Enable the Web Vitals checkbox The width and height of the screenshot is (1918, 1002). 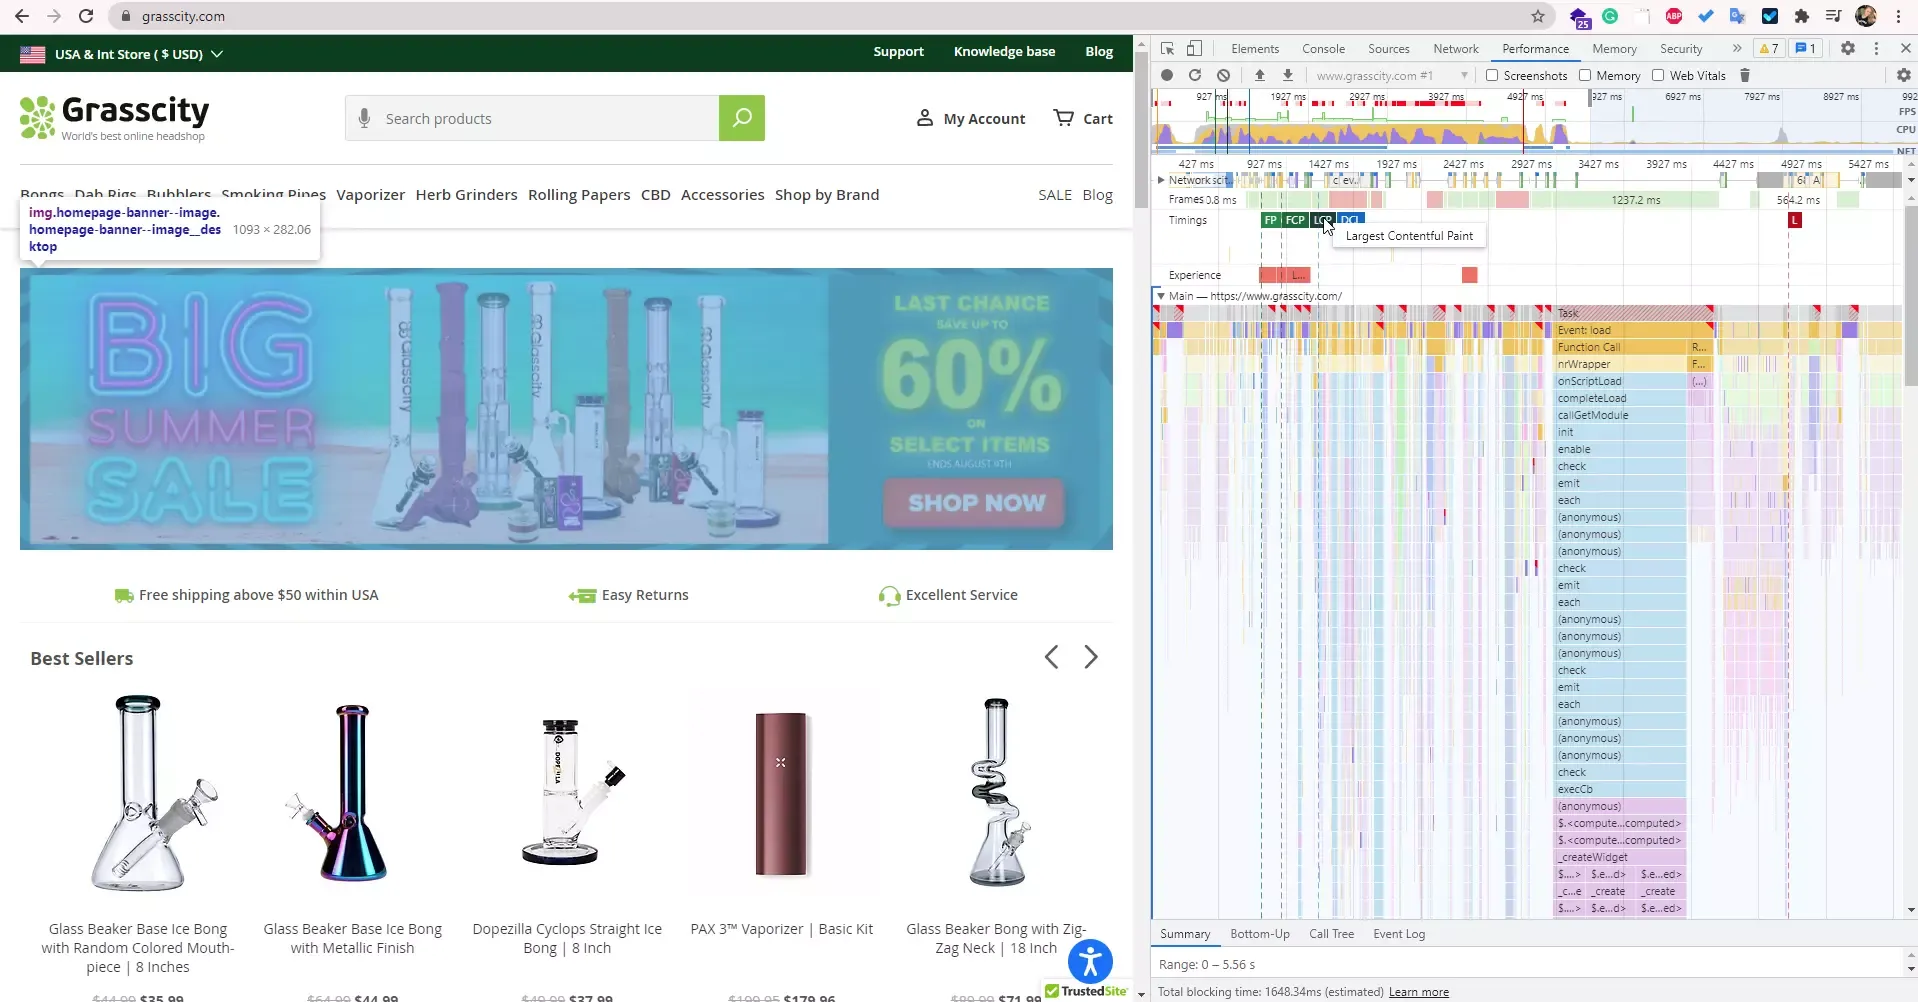click(x=1658, y=75)
